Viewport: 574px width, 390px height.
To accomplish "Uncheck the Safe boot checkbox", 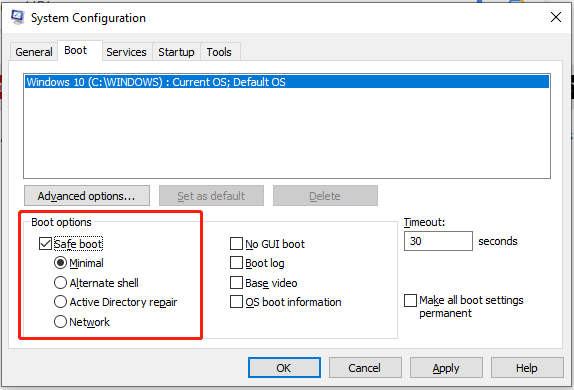I will coord(45,244).
